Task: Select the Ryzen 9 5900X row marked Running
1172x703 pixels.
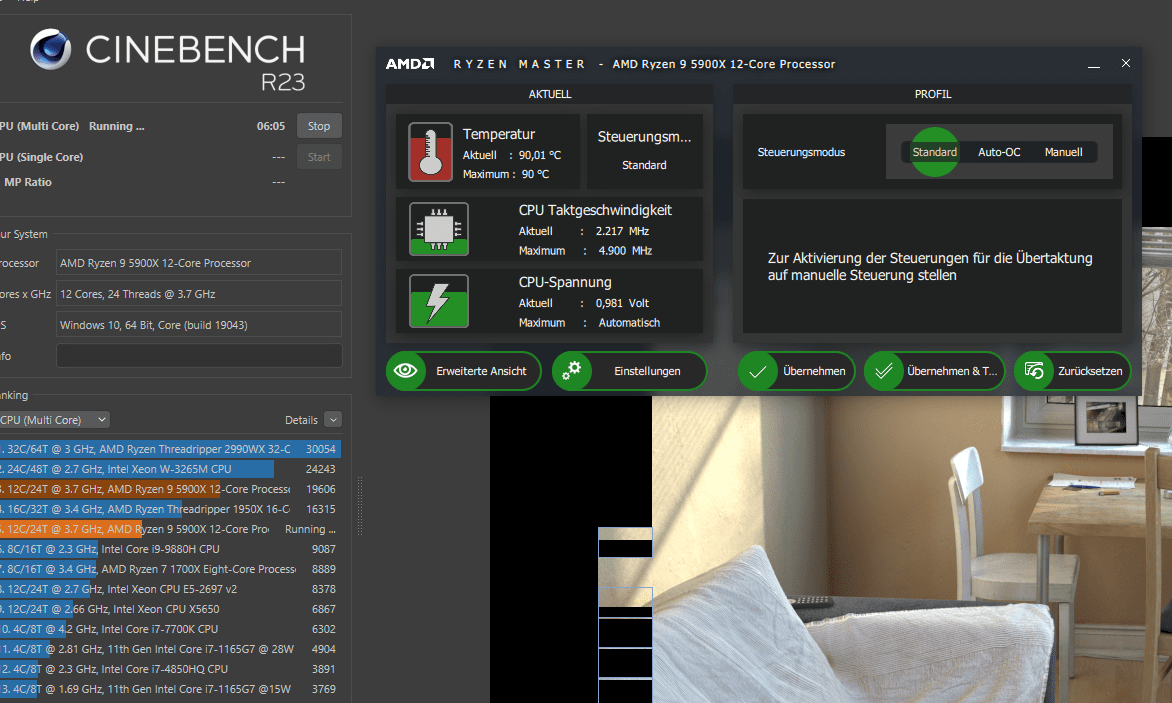Action: 170,529
